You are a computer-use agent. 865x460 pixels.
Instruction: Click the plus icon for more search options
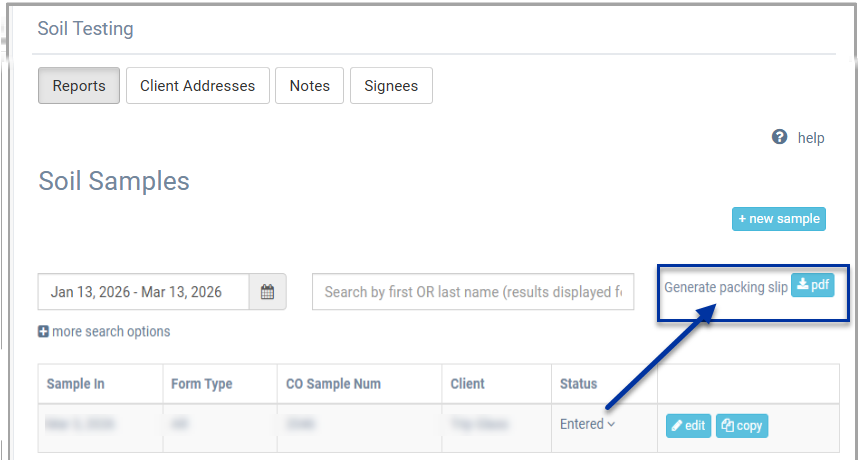pos(44,332)
